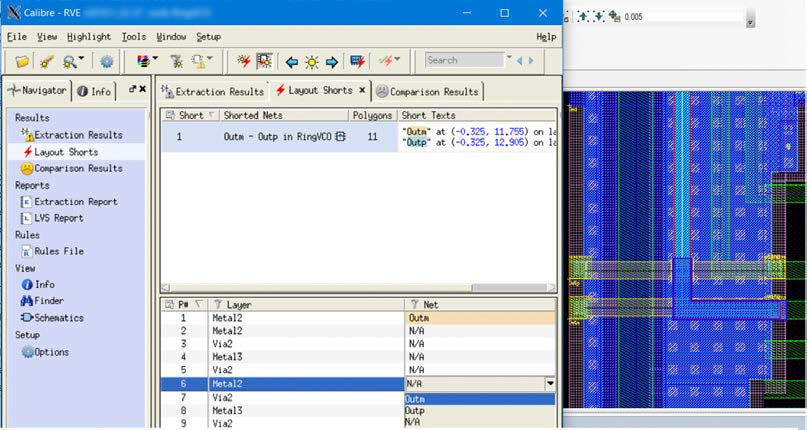Open the document warning icon dropdown arrow

[x=210, y=59]
